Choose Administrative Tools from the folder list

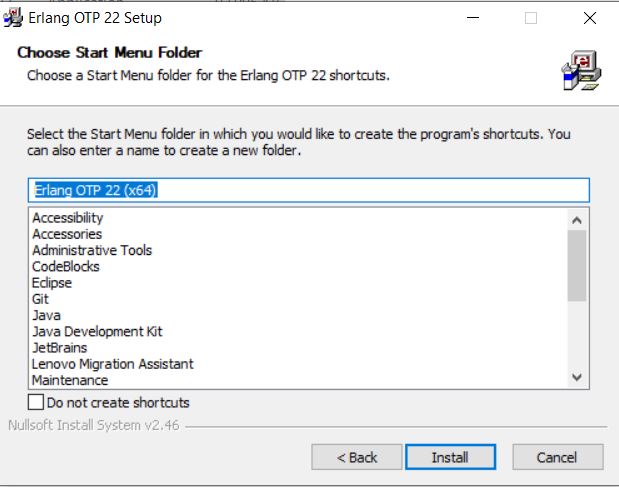[92, 250]
